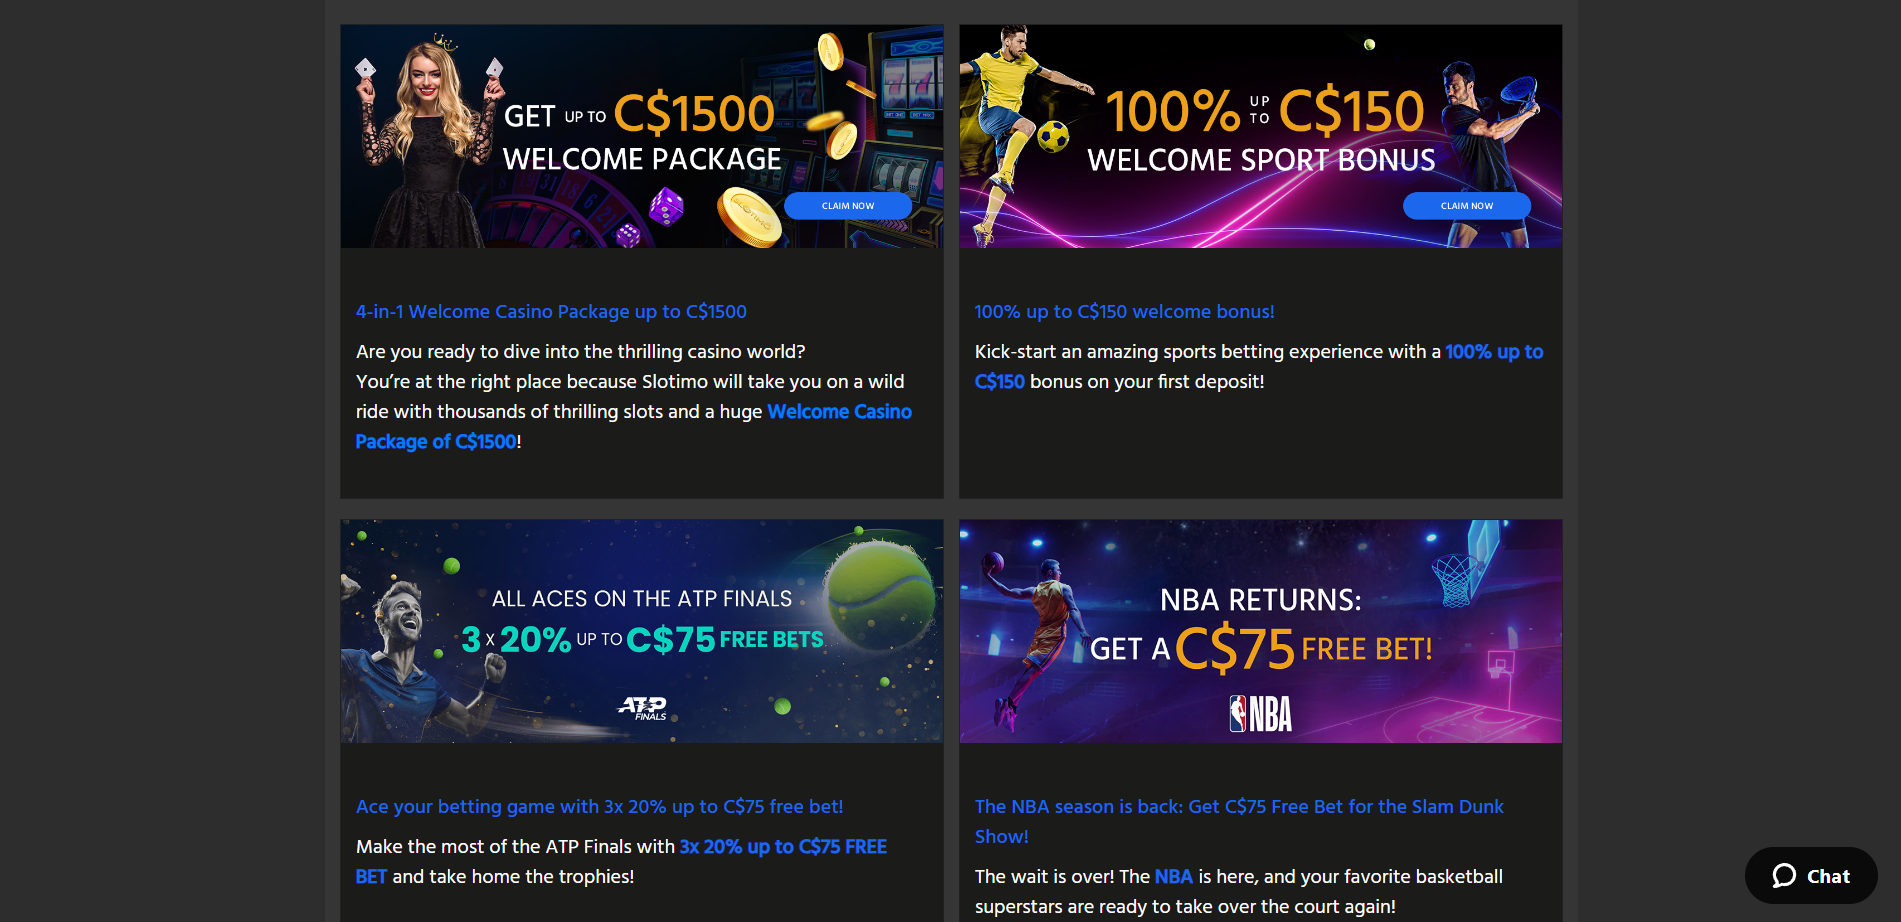The width and height of the screenshot is (1901, 922).
Task: Click the gold coin near Claim Now
Action: tap(750, 215)
